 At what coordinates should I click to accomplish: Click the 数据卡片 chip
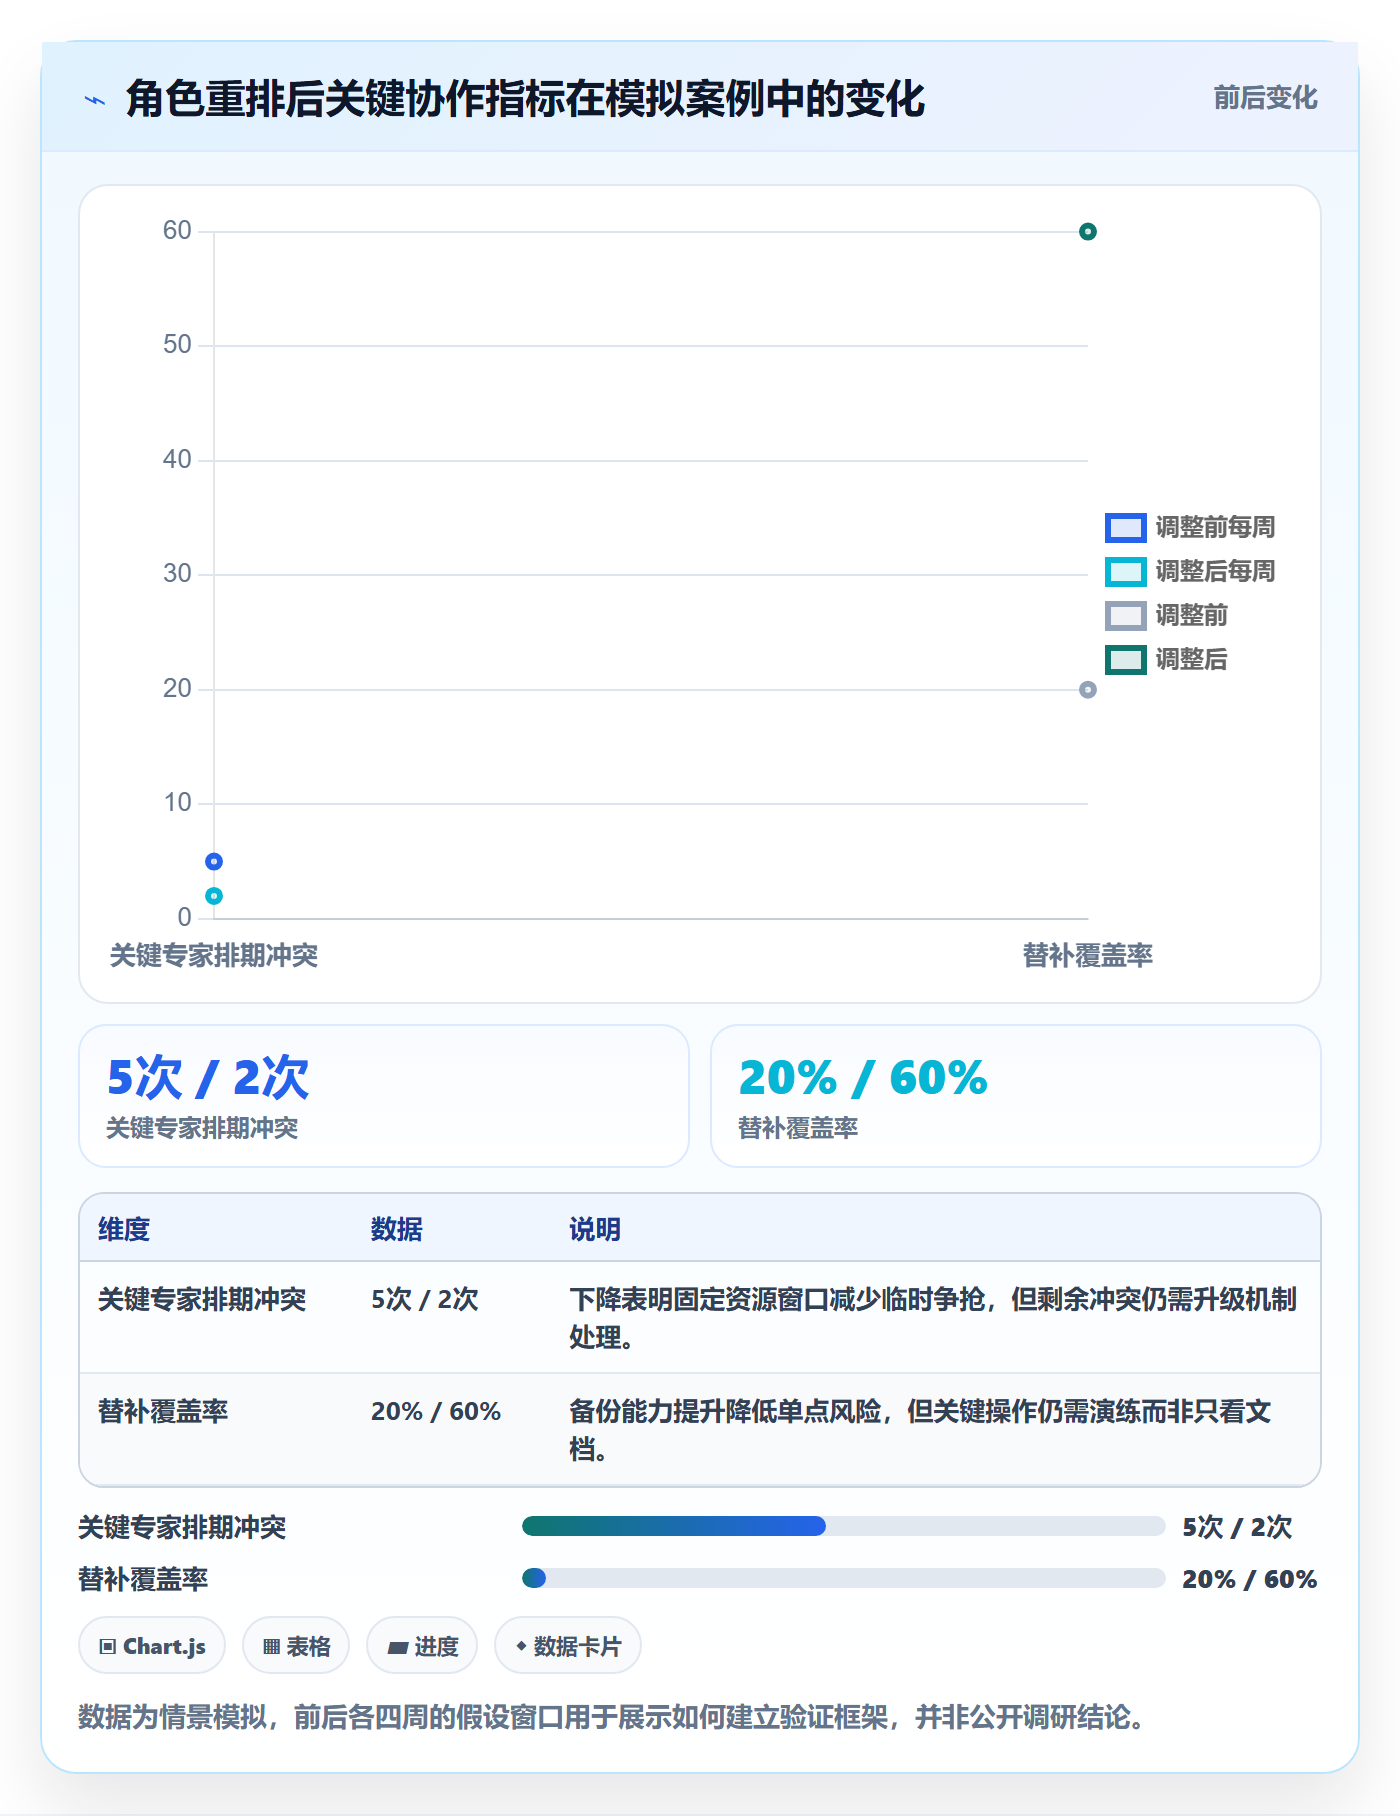[568, 1645]
